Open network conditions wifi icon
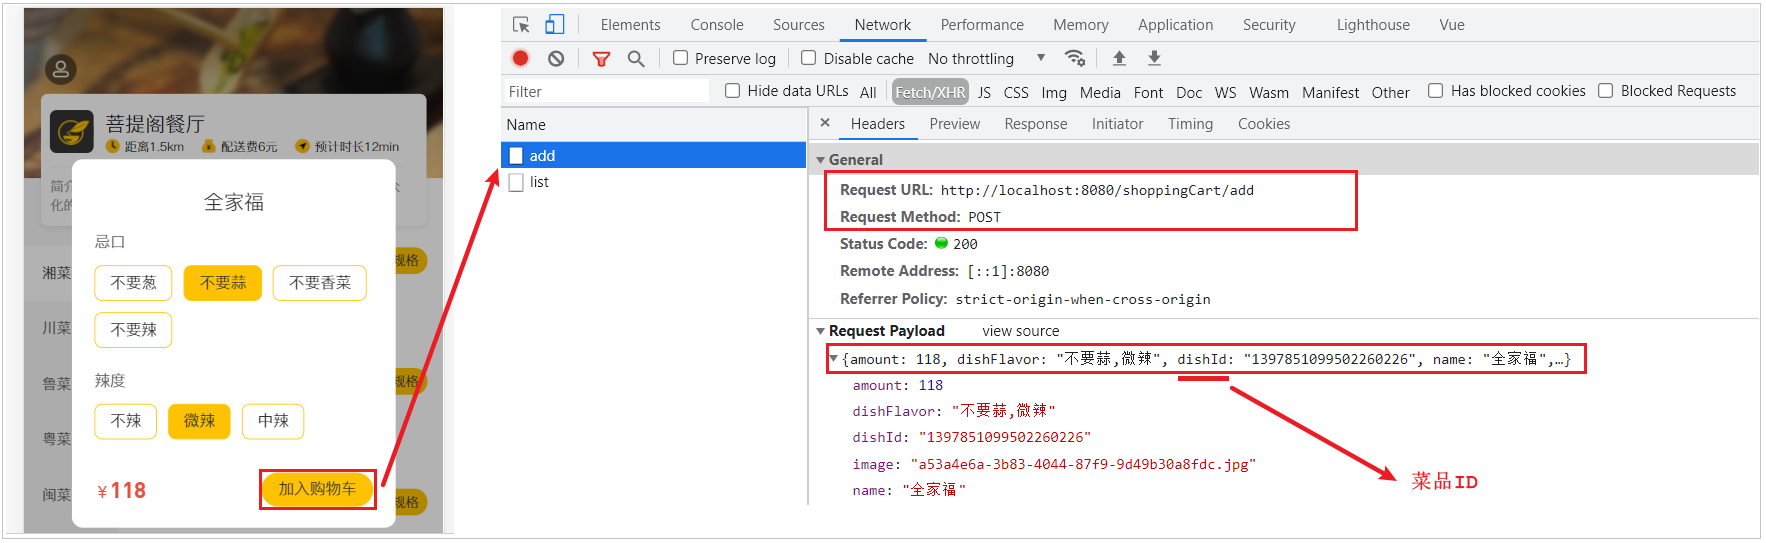Screen dimensions: 1766x543 (1075, 58)
